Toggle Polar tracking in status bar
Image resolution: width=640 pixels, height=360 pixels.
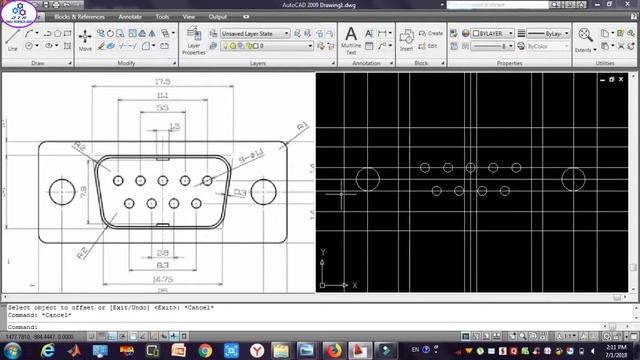coord(122,336)
